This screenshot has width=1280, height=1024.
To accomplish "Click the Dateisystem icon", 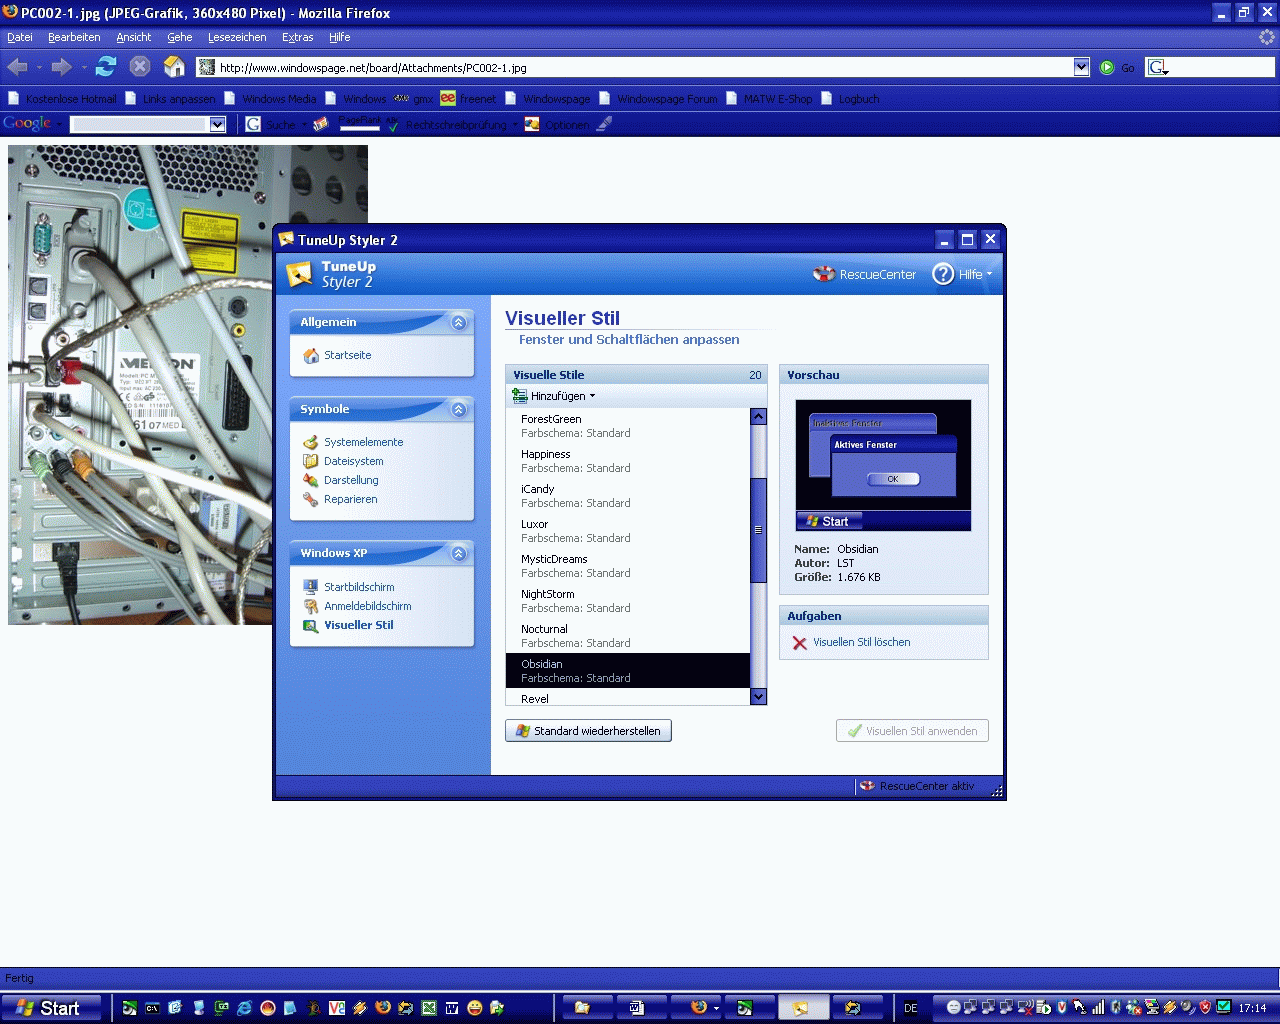I will (311, 461).
